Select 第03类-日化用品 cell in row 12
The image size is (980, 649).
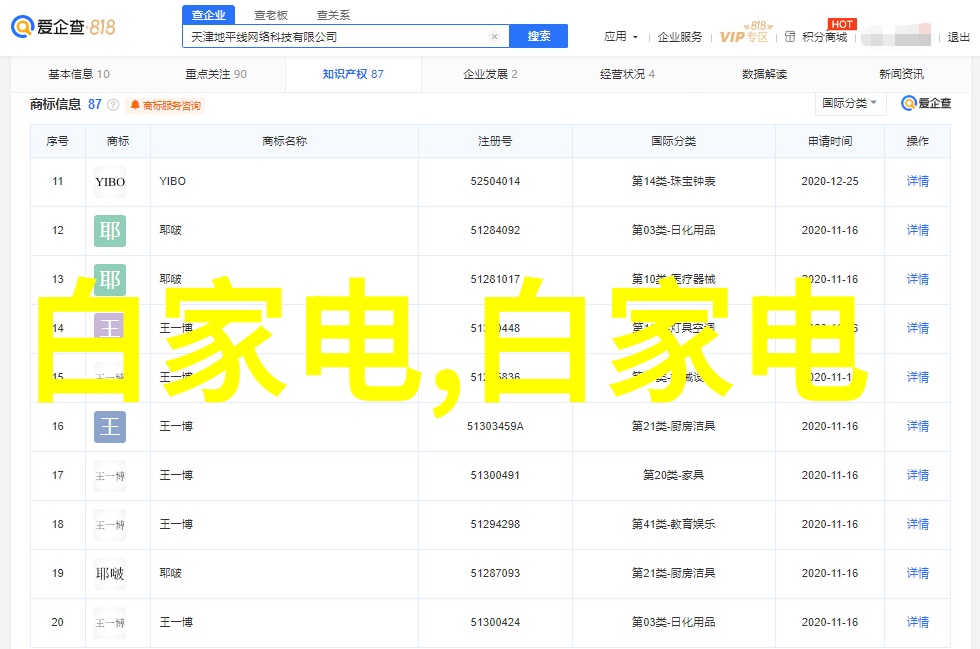(x=674, y=230)
